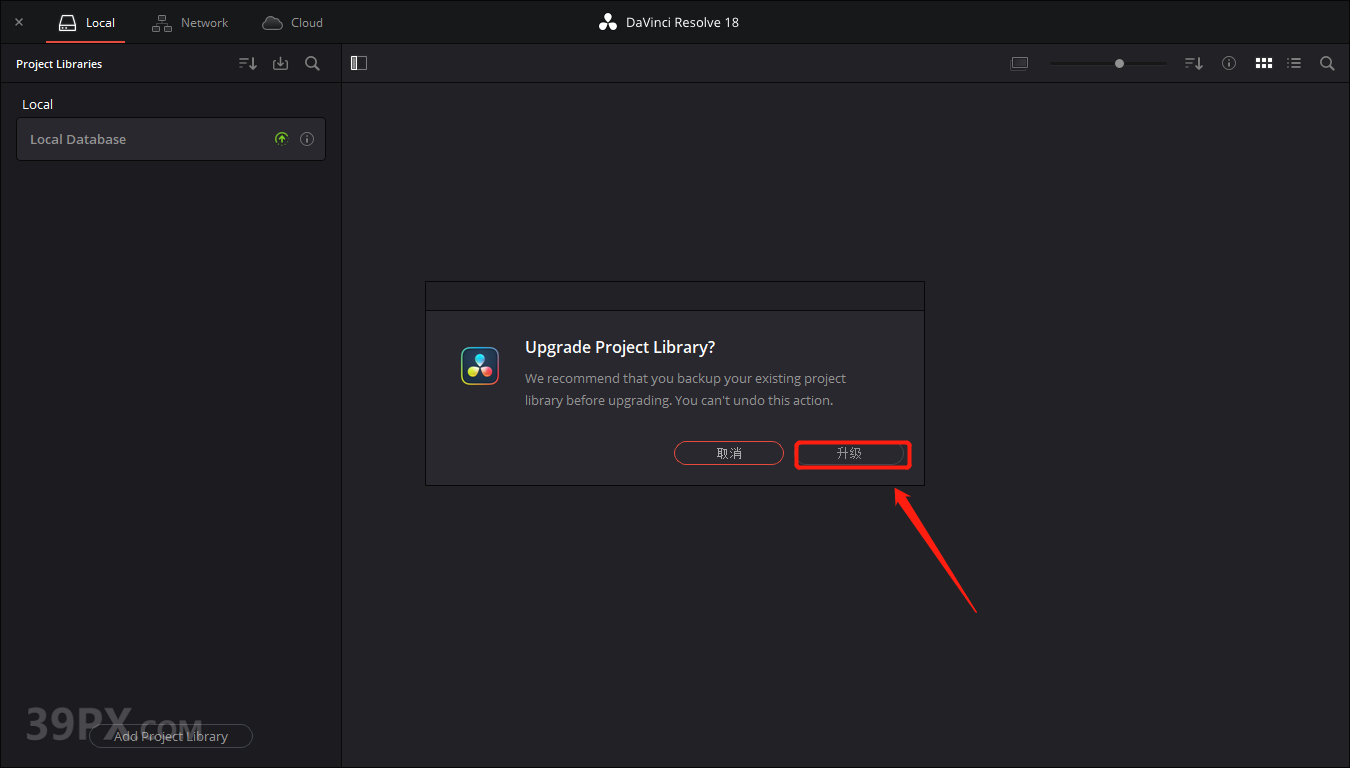Image resolution: width=1350 pixels, height=768 pixels.
Task: Click the 升级 upgrade button in the dialog
Action: coord(850,453)
